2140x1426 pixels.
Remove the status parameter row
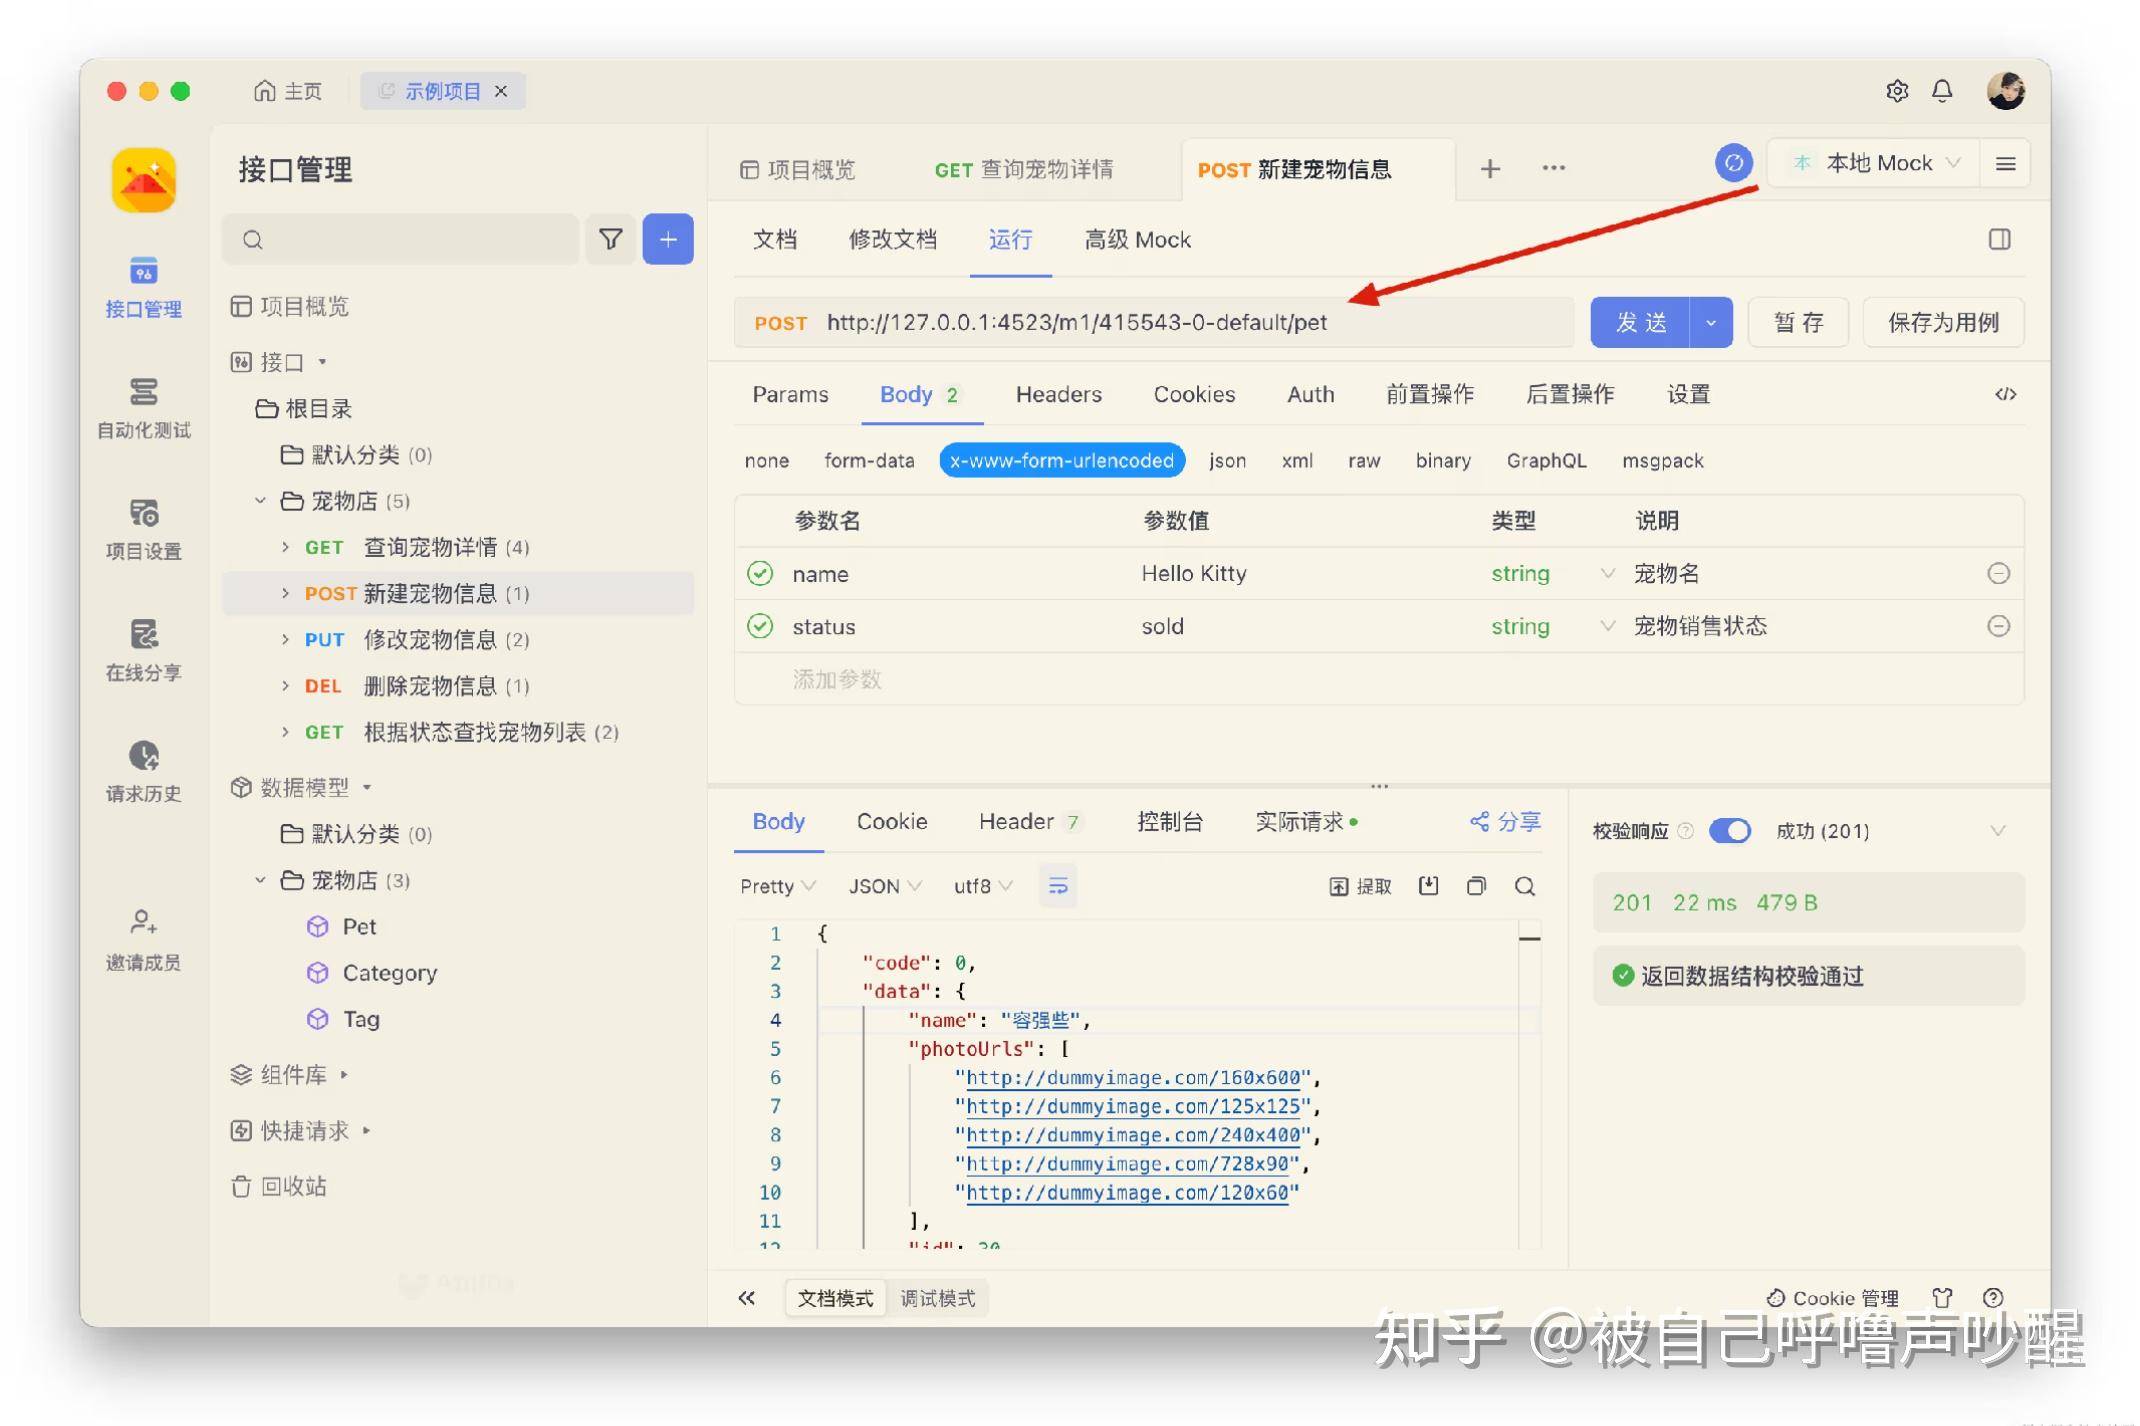tap(1998, 626)
